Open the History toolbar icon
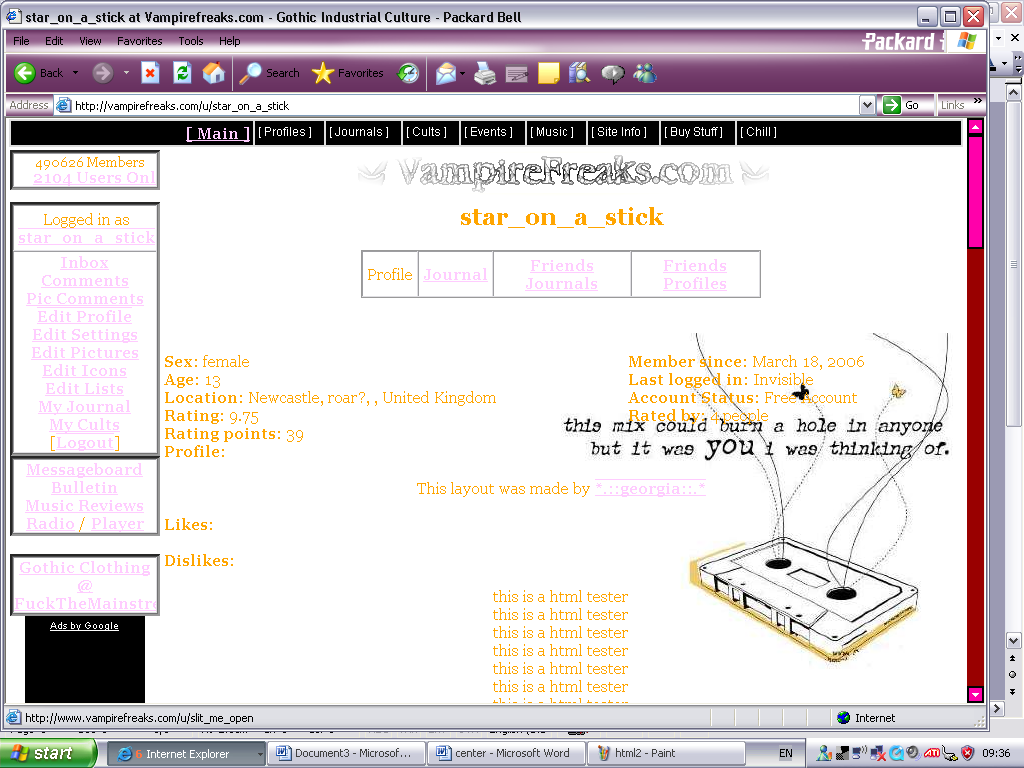Image resolution: width=1024 pixels, height=768 pixels. tap(408, 73)
